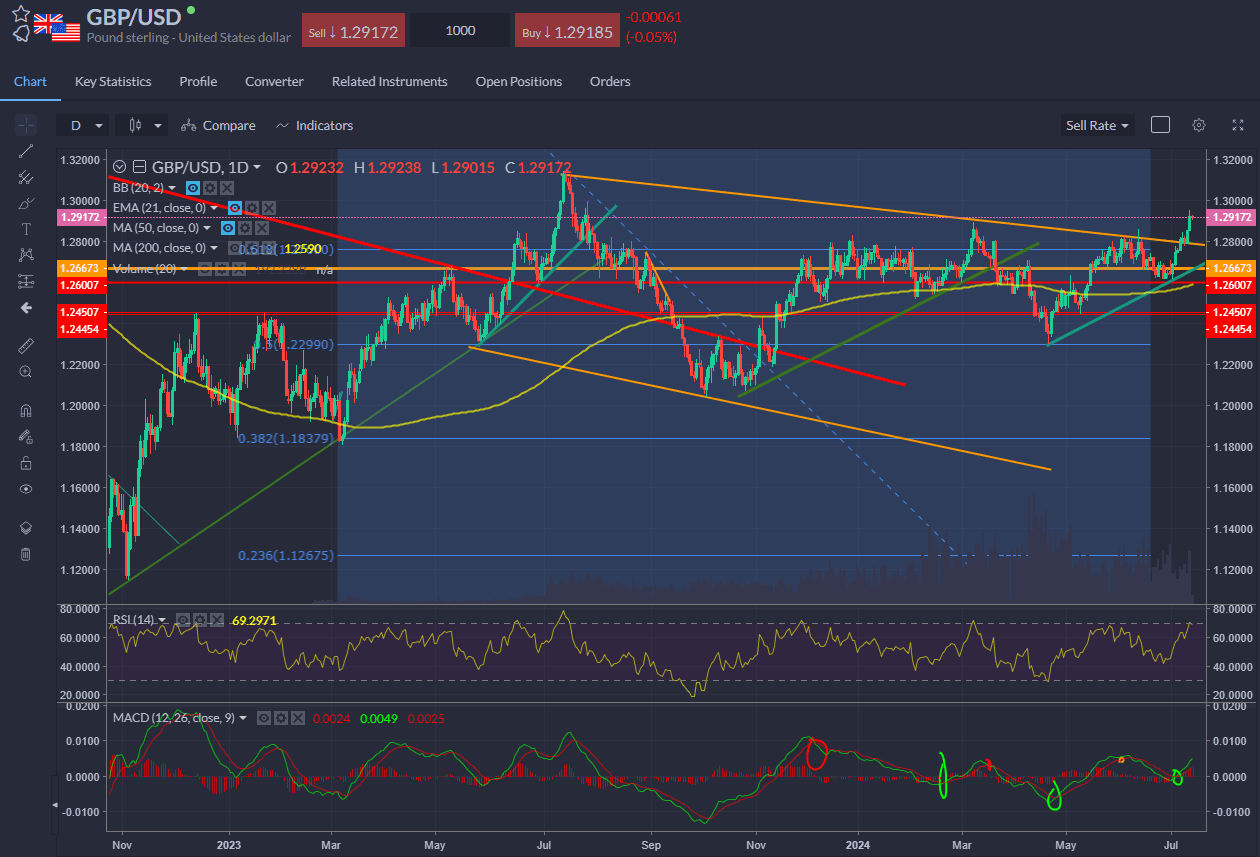Open the Sell Rate dropdown
The width and height of the screenshot is (1260, 857).
pos(1097,125)
